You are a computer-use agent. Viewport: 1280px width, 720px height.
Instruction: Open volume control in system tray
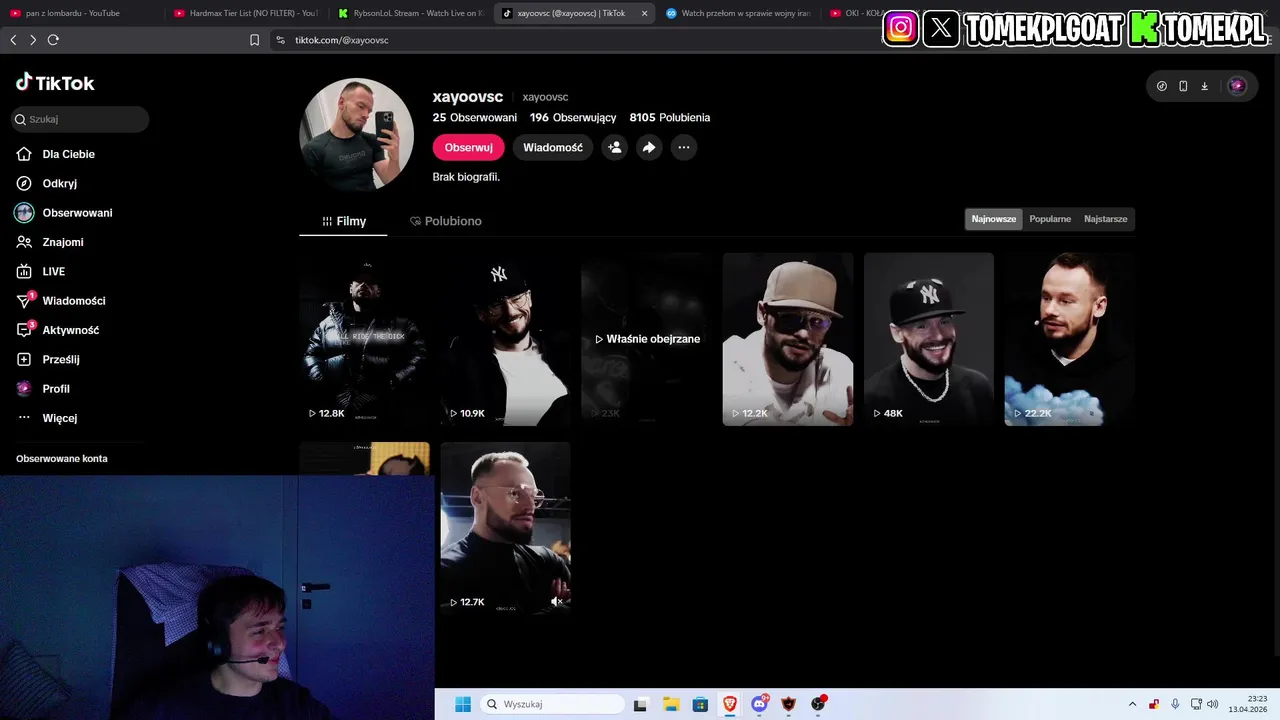[1213, 704]
